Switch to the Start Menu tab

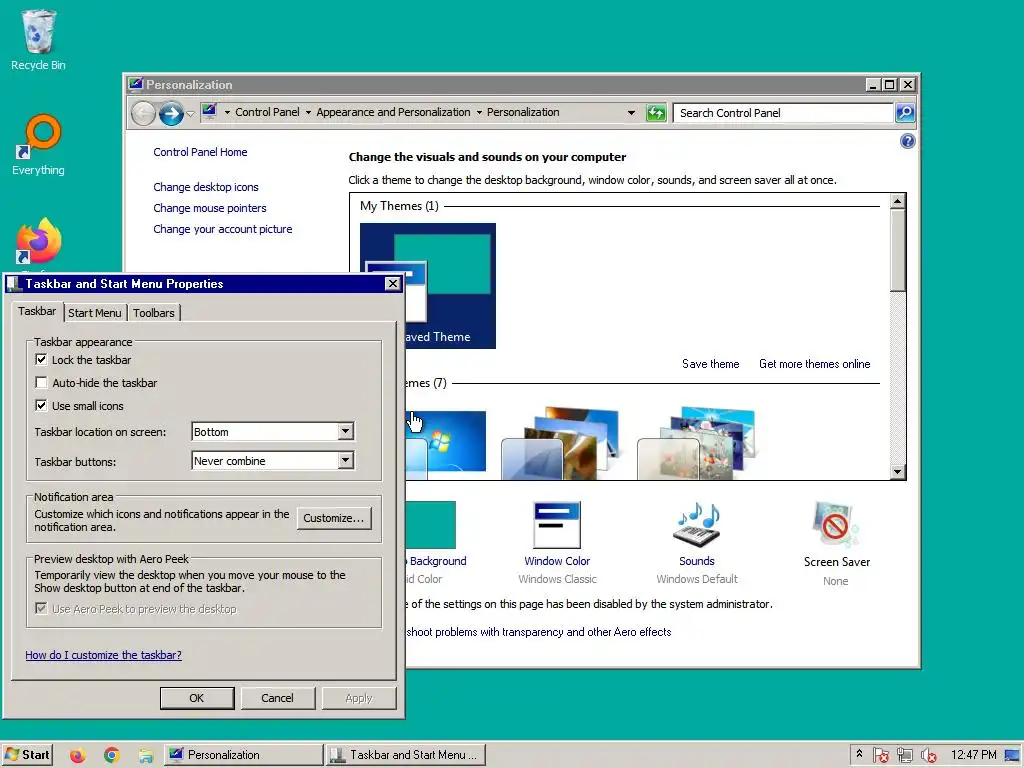pyautogui.click(x=95, y=313)
